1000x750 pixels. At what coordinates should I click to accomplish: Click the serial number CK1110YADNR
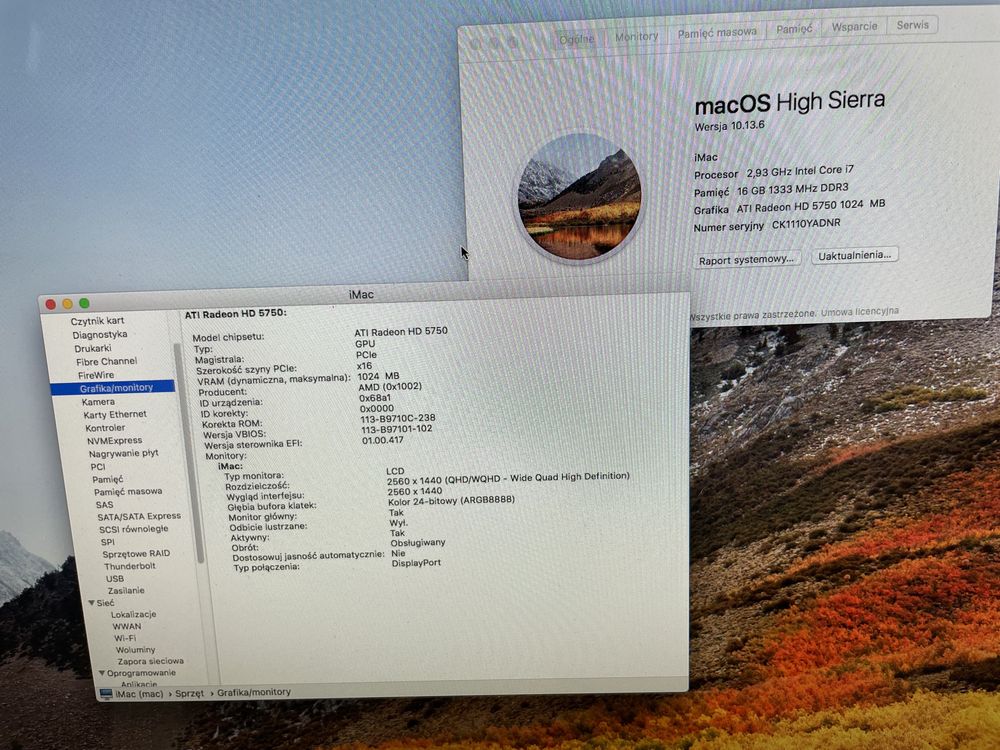coord(806,224)
